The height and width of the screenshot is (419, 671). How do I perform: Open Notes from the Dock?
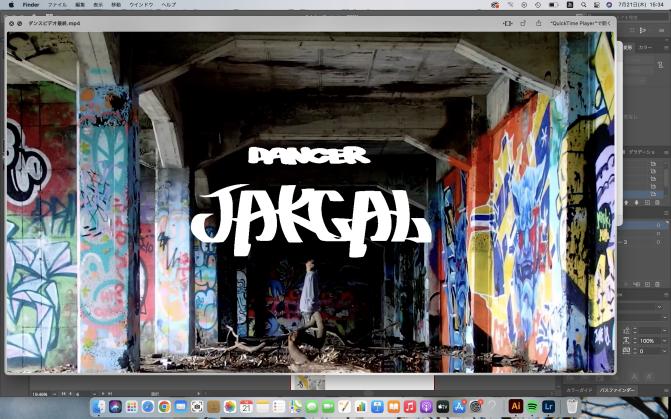click(262, 406)
